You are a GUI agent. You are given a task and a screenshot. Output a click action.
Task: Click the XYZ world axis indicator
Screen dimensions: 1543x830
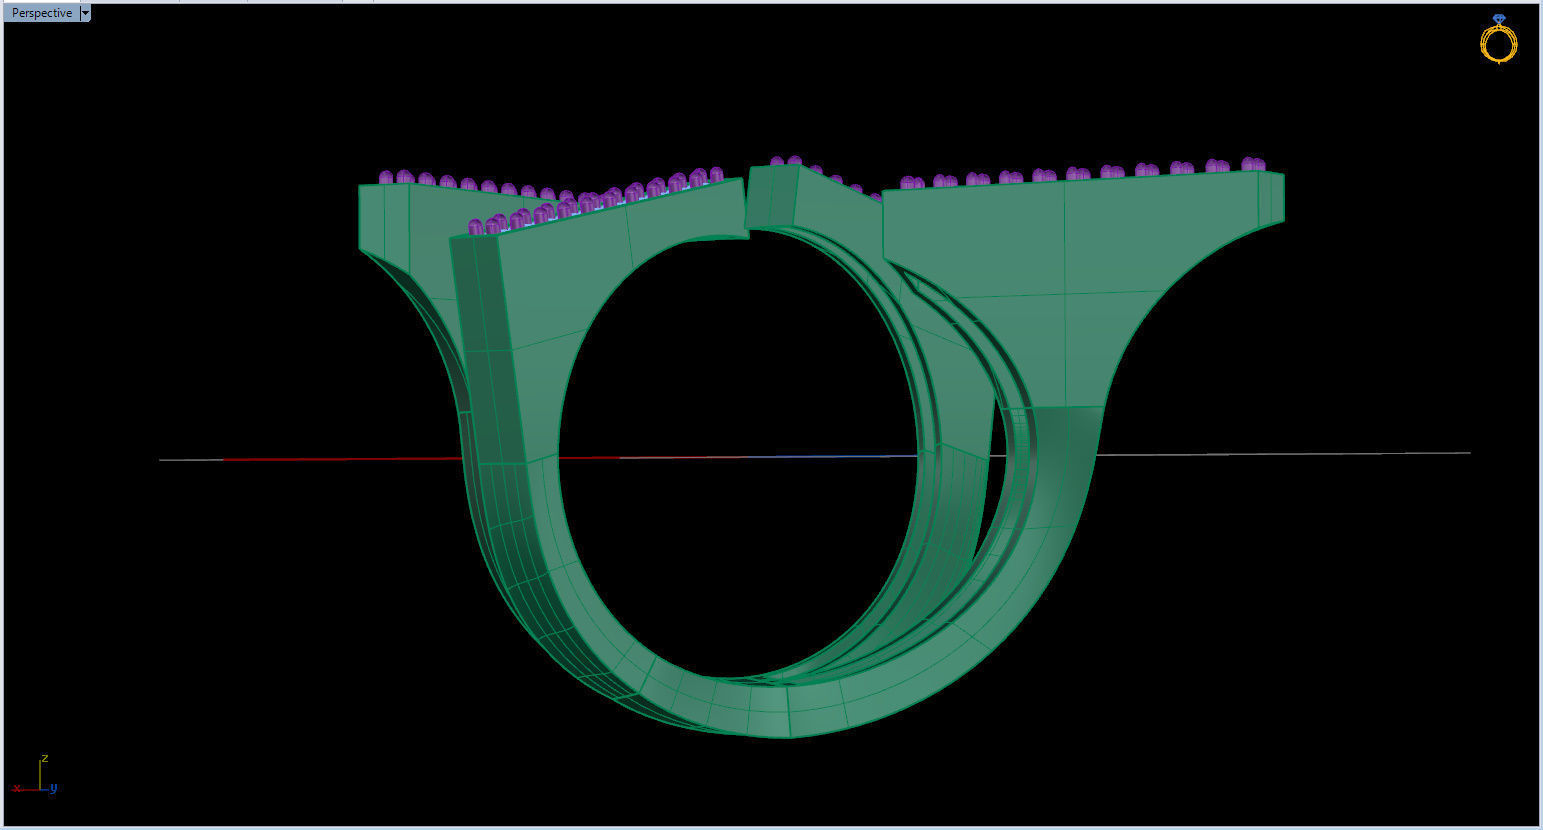pyautogui.click(x=35, y=776)
